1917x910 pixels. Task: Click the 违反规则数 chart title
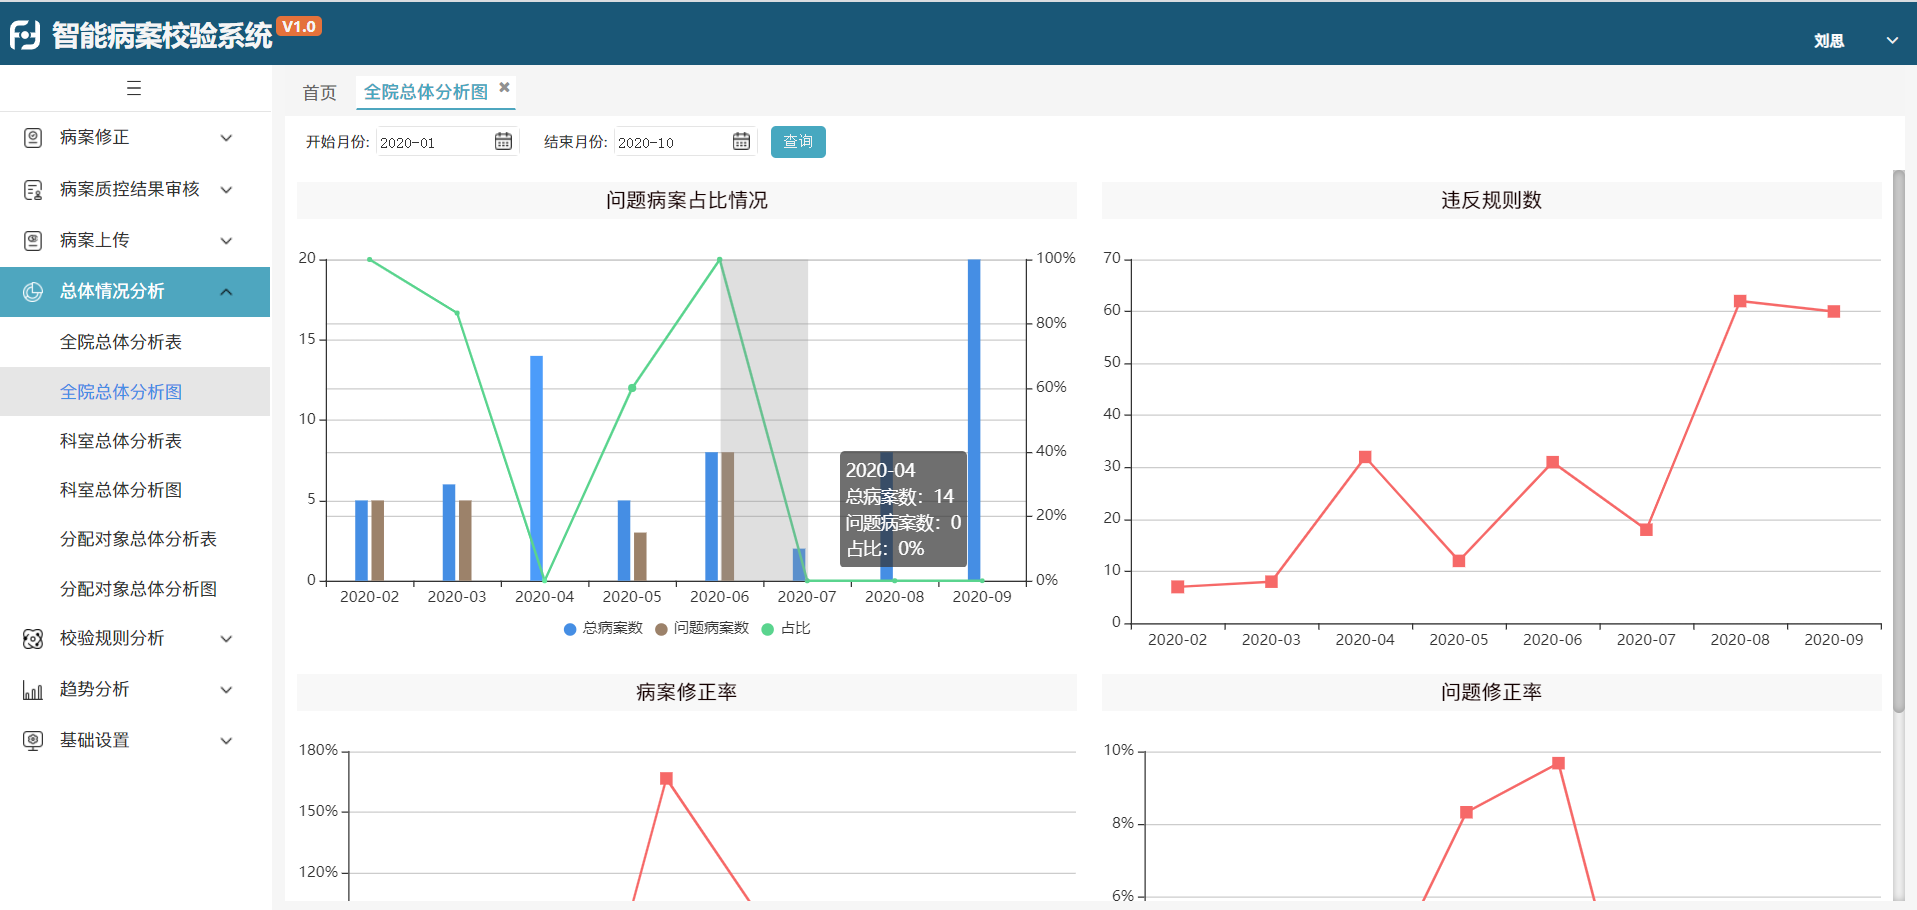tap(1491, 200)
